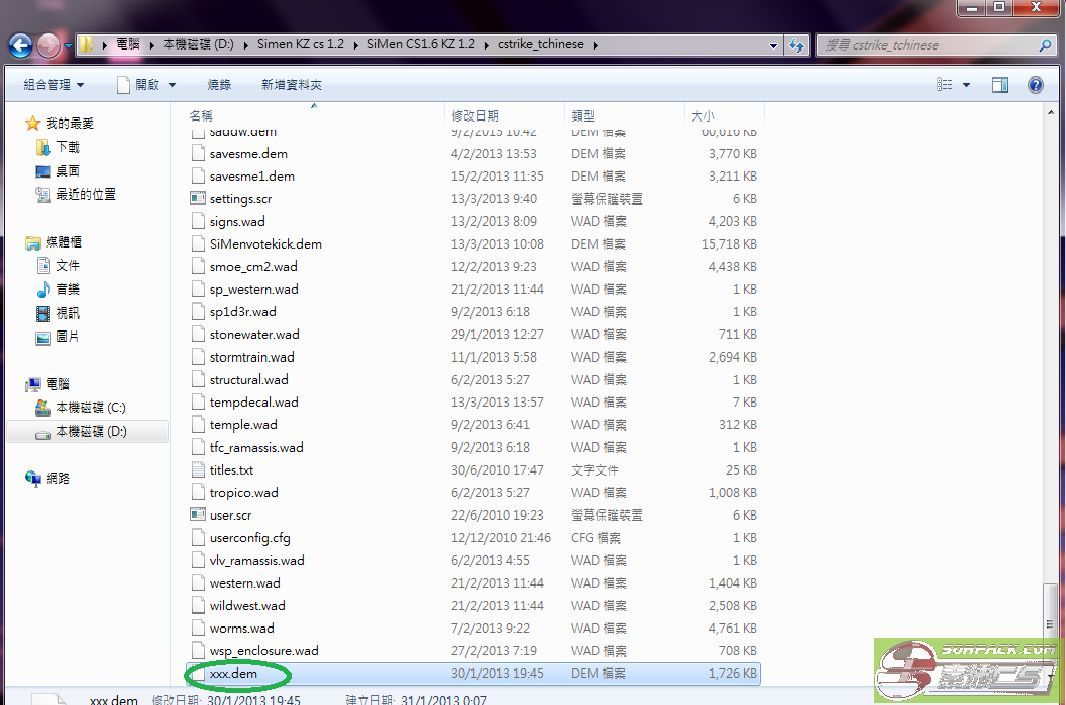Refresh the current folder view
This screenshot has height=705, width=1066.
(796, 45)
